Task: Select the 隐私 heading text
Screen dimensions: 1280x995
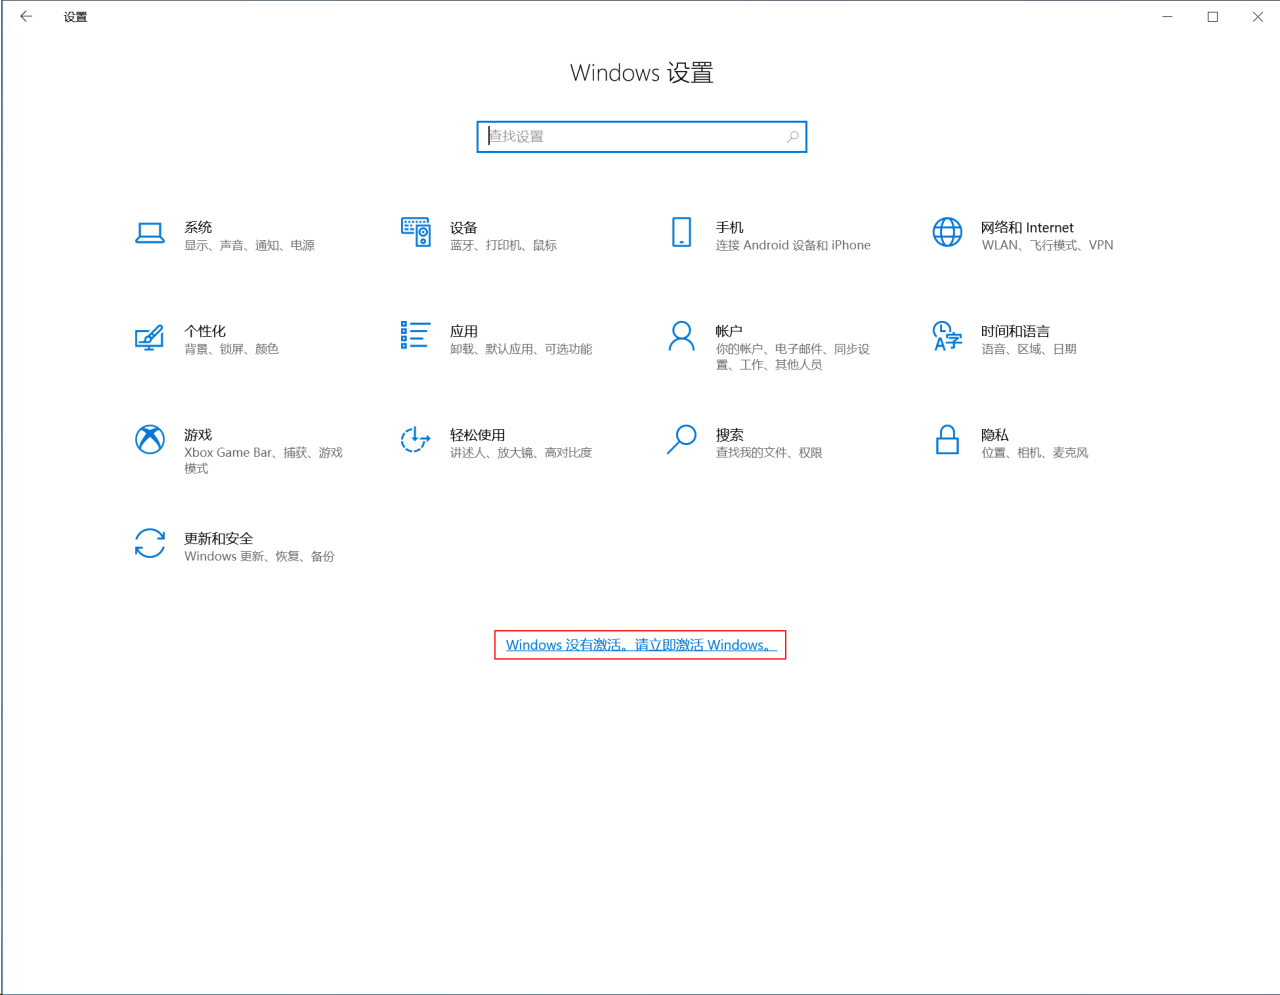Action: tap(995, 435)
